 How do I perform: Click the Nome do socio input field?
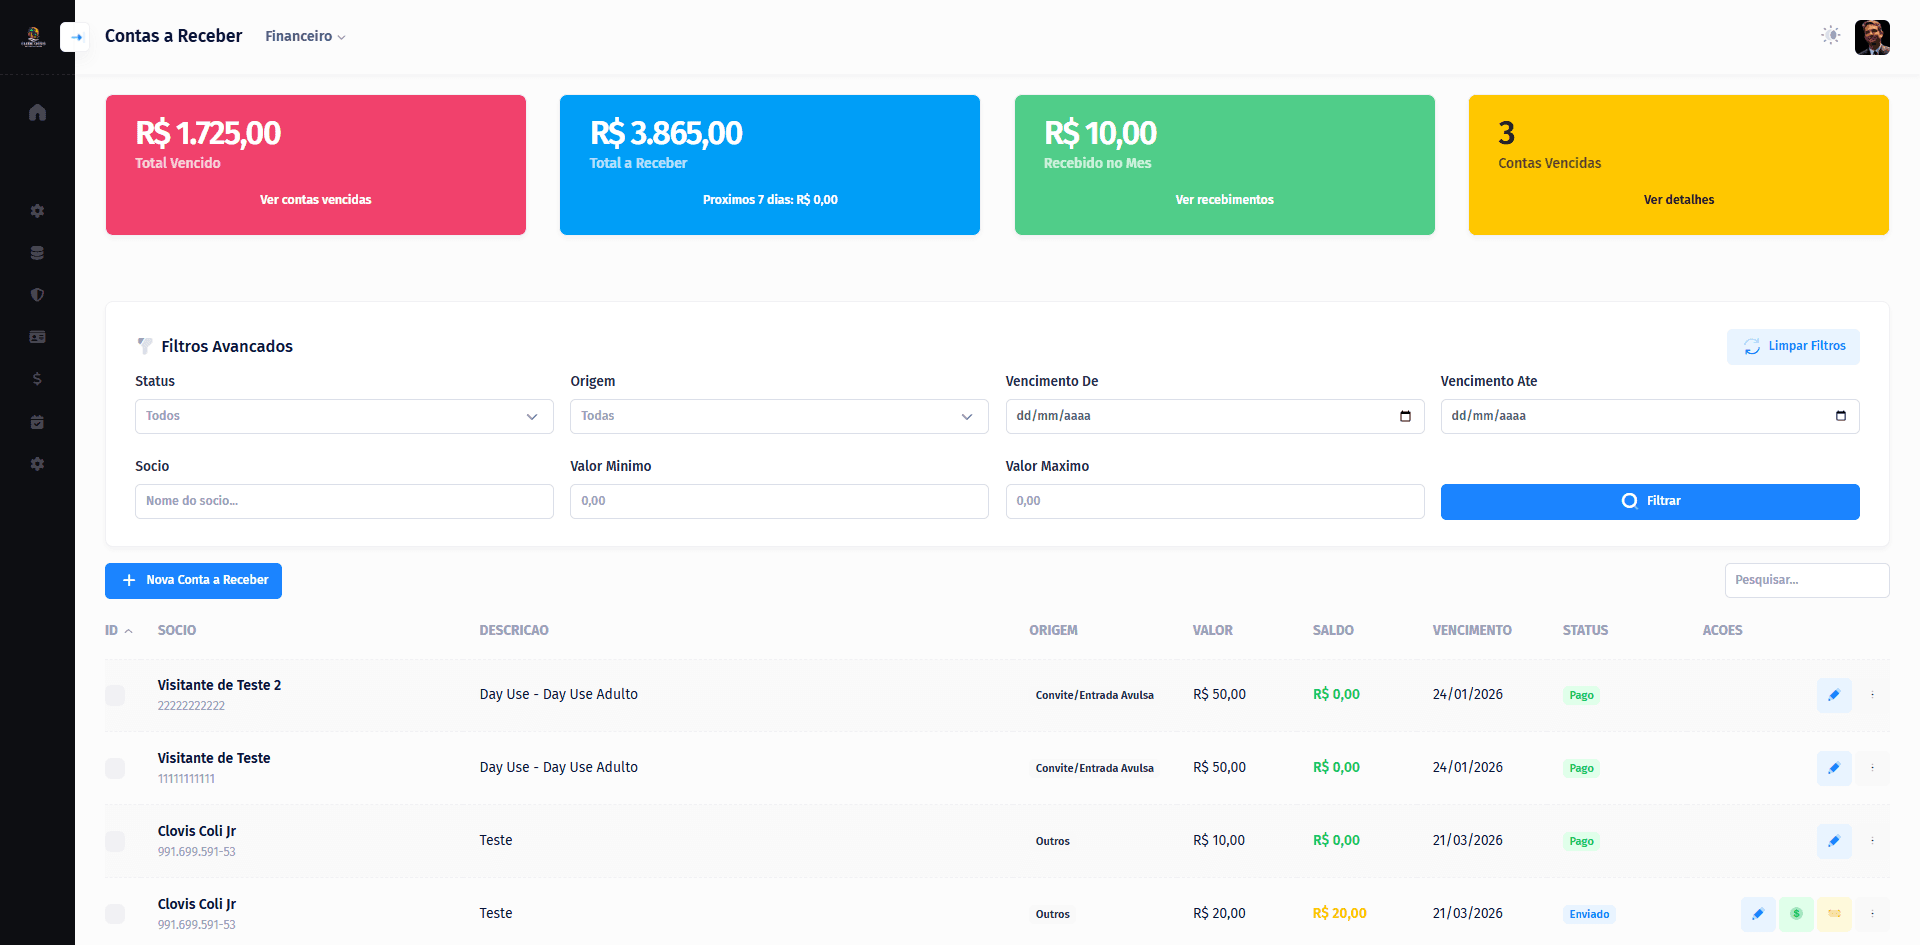343,502
